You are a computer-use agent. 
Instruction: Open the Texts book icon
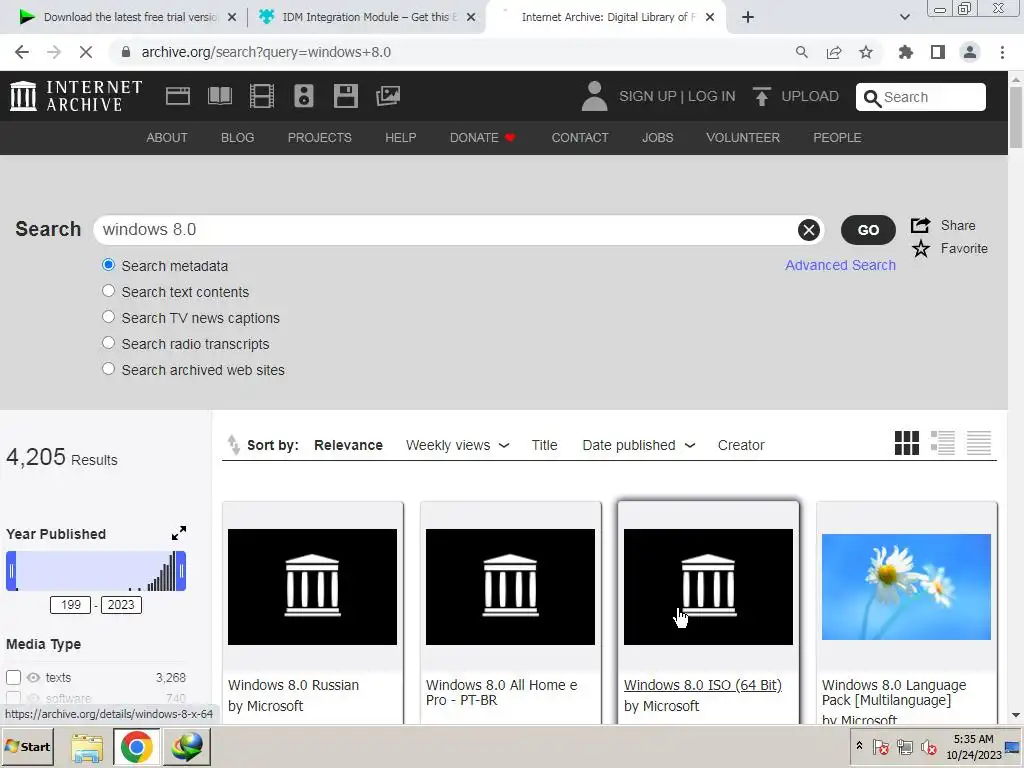click(219, 96)
